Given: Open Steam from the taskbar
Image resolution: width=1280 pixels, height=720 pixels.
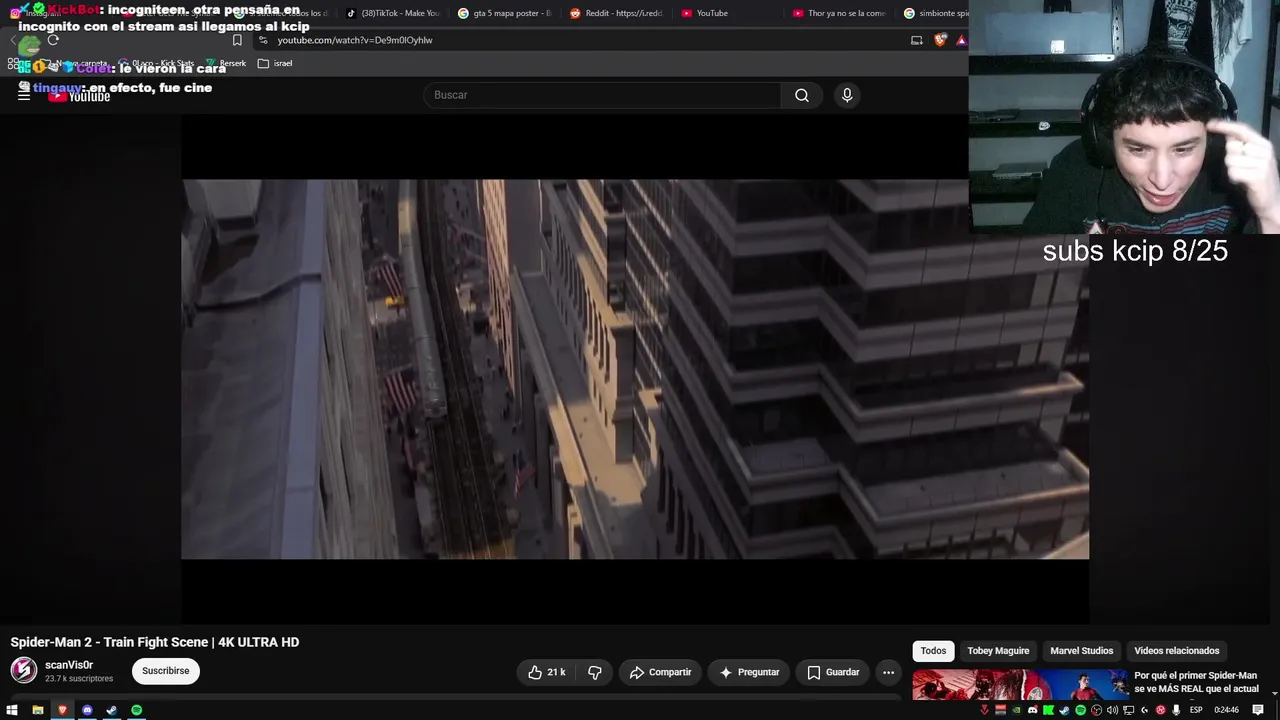Looking at the screenshot, I should click(111, 710).
